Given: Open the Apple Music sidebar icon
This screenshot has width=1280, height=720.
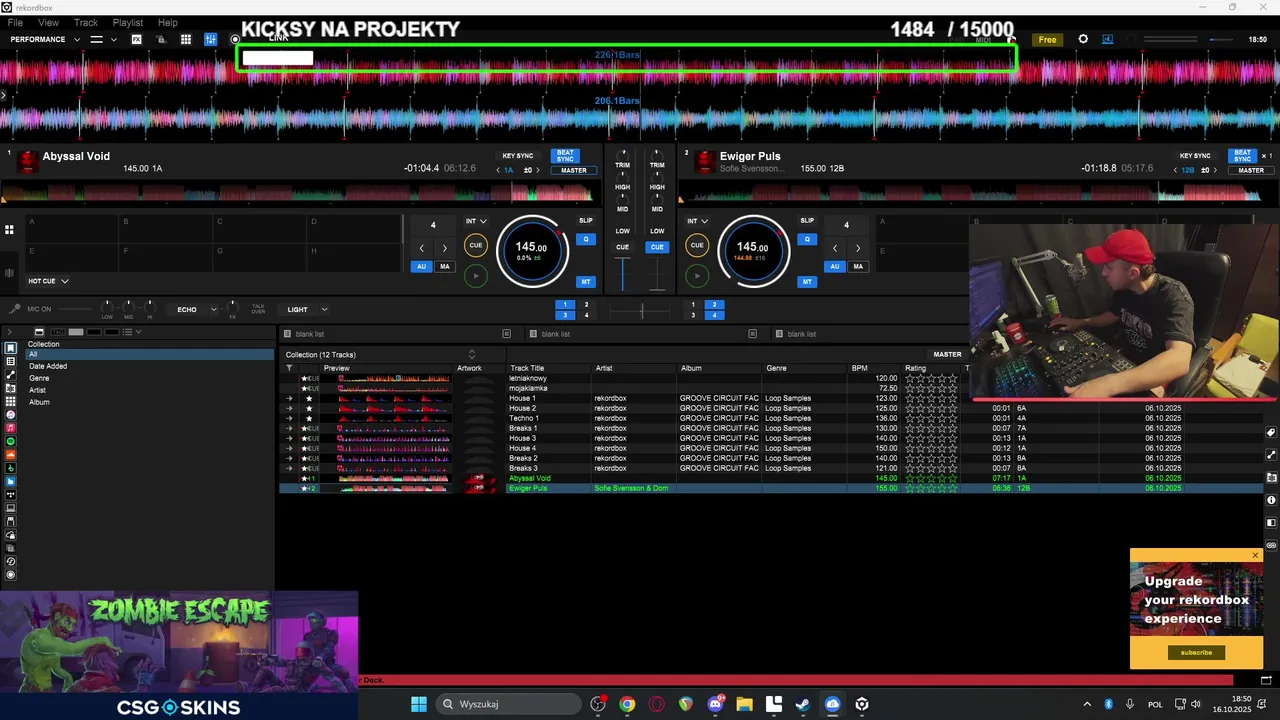Looking at the screenshot, I should (x=11, y=428).
